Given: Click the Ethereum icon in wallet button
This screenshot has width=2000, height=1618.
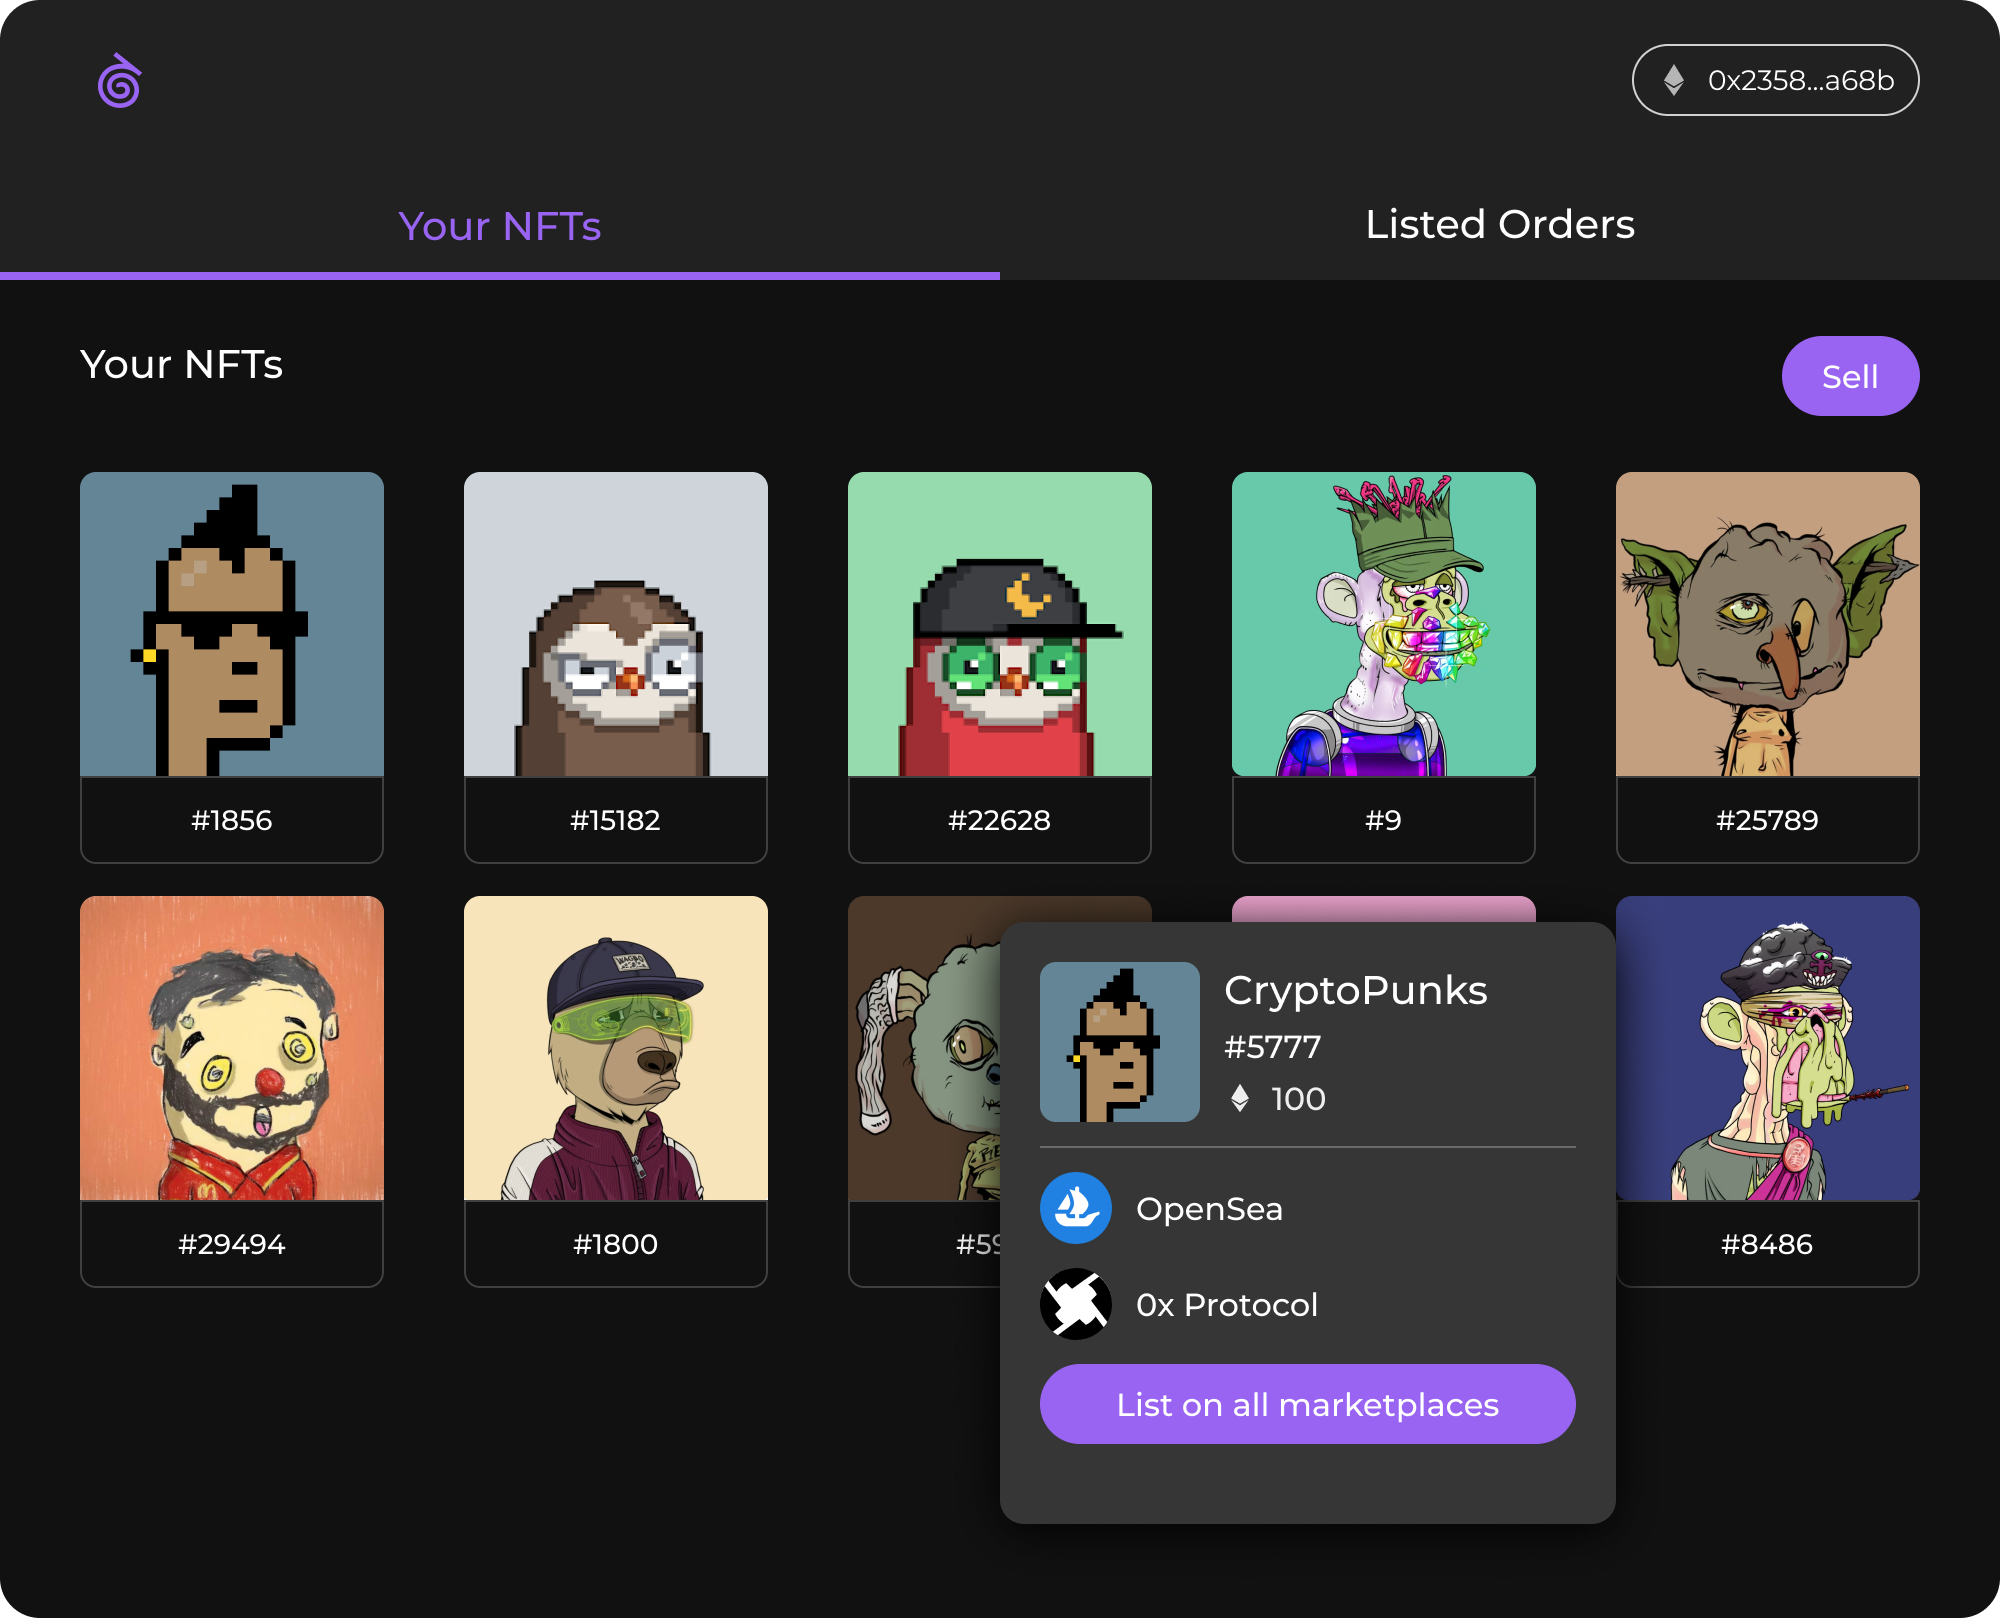Looking at the screenshot, I should click(1674, 80).
